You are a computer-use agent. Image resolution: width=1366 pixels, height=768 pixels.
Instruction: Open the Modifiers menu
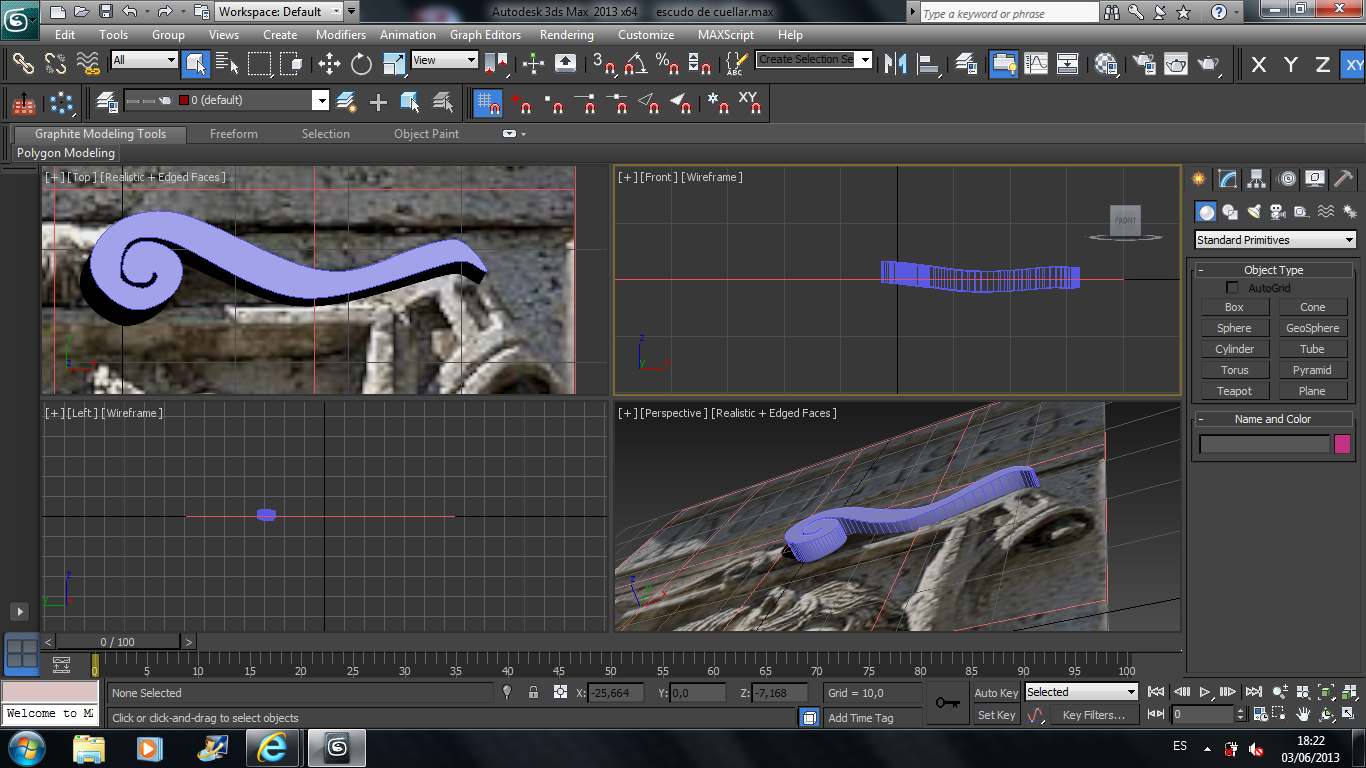[340, 35]
